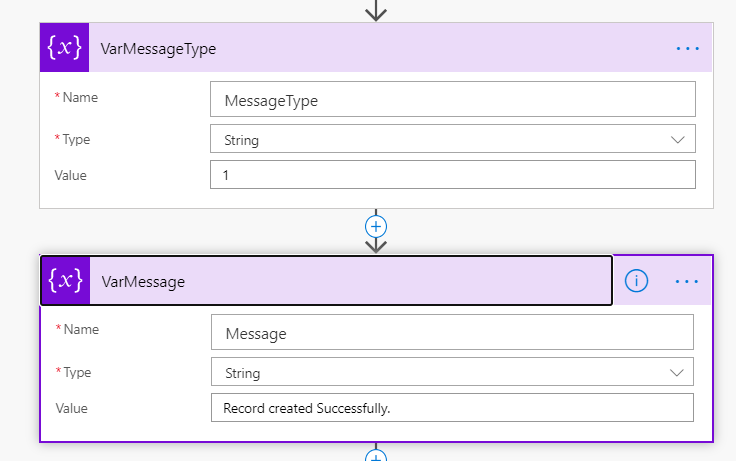The height and width of the screenshot is (461, 736).
Task: Open the VarMessage ellipsis menu
Action: point(687,281)
